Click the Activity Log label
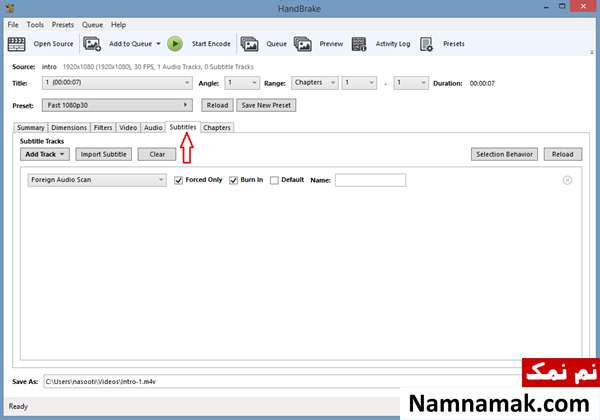This screenshot has height=420, width=600. click(393, 44)
